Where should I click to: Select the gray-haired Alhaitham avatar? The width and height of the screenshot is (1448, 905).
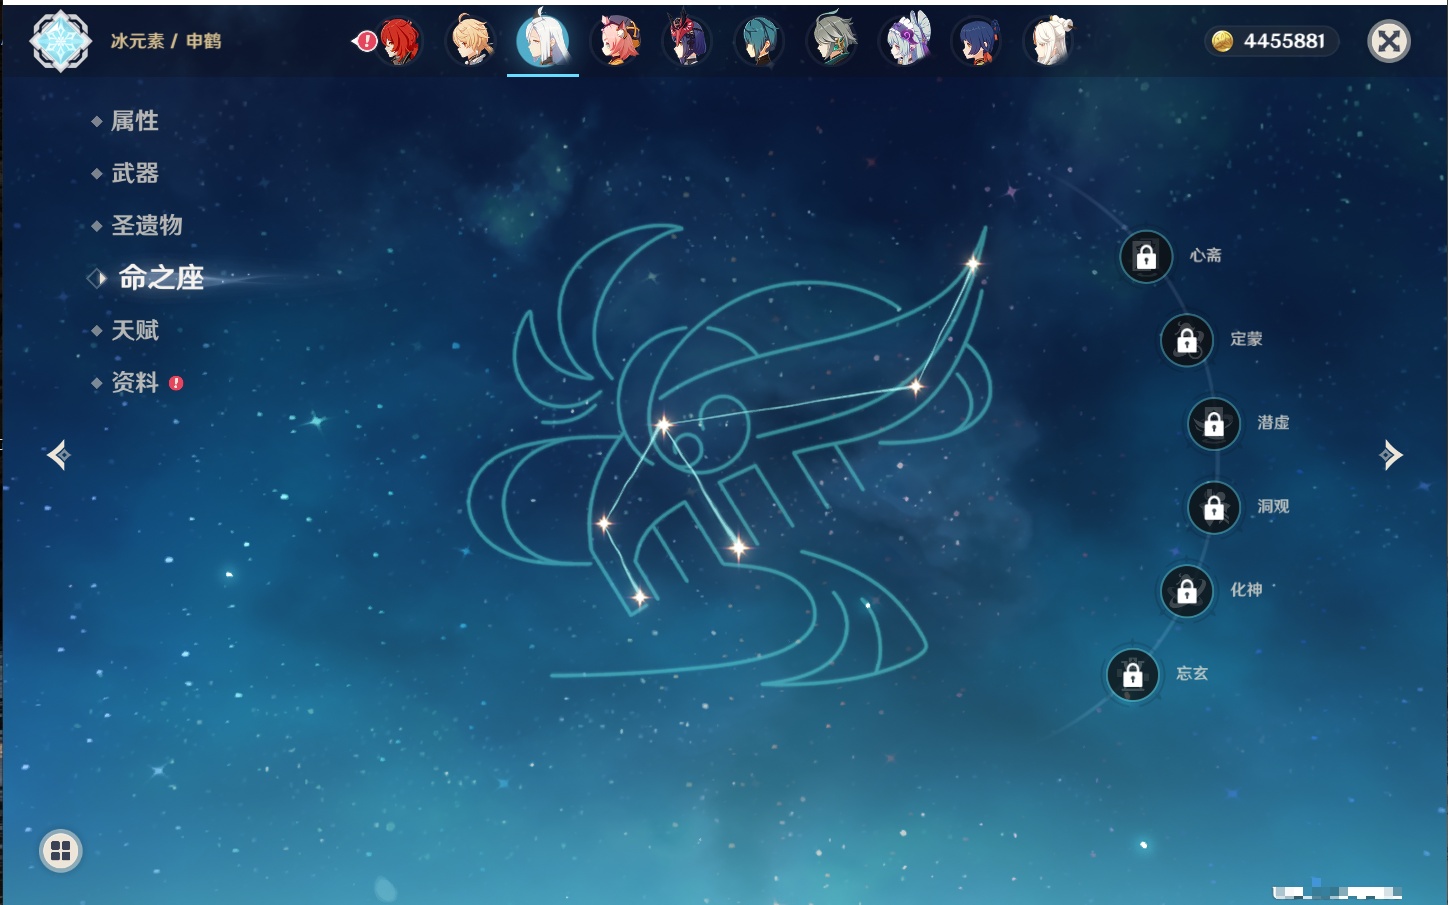(832, 42)
